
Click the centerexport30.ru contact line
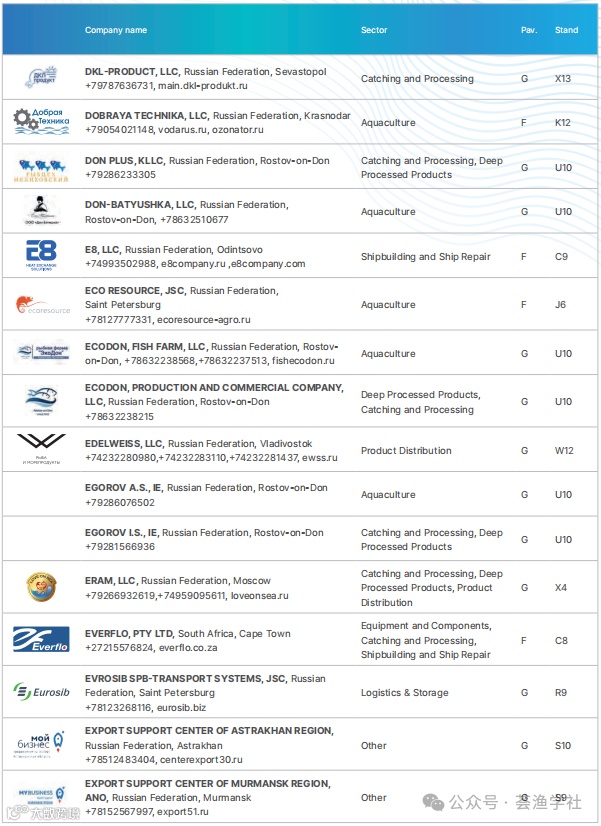click(x=164, y=760)
